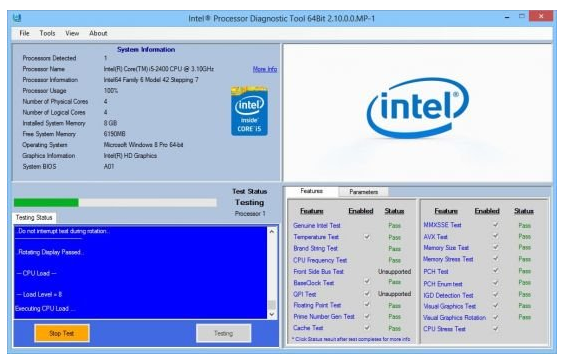Maximize the Processor Diagnostic Tool window
The height and width of the screenshot is (363, 563).
pos(522,17)
